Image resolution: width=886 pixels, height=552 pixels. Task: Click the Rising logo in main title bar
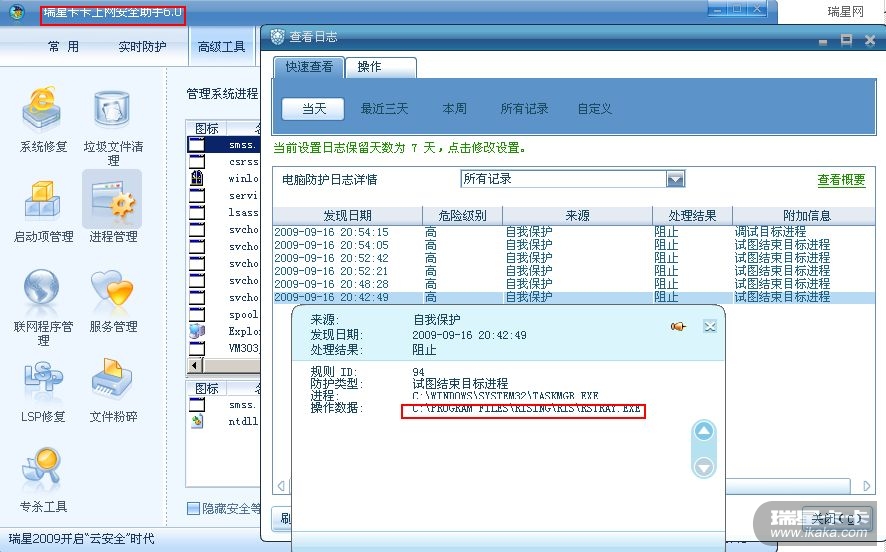click(x=17, y=12)
